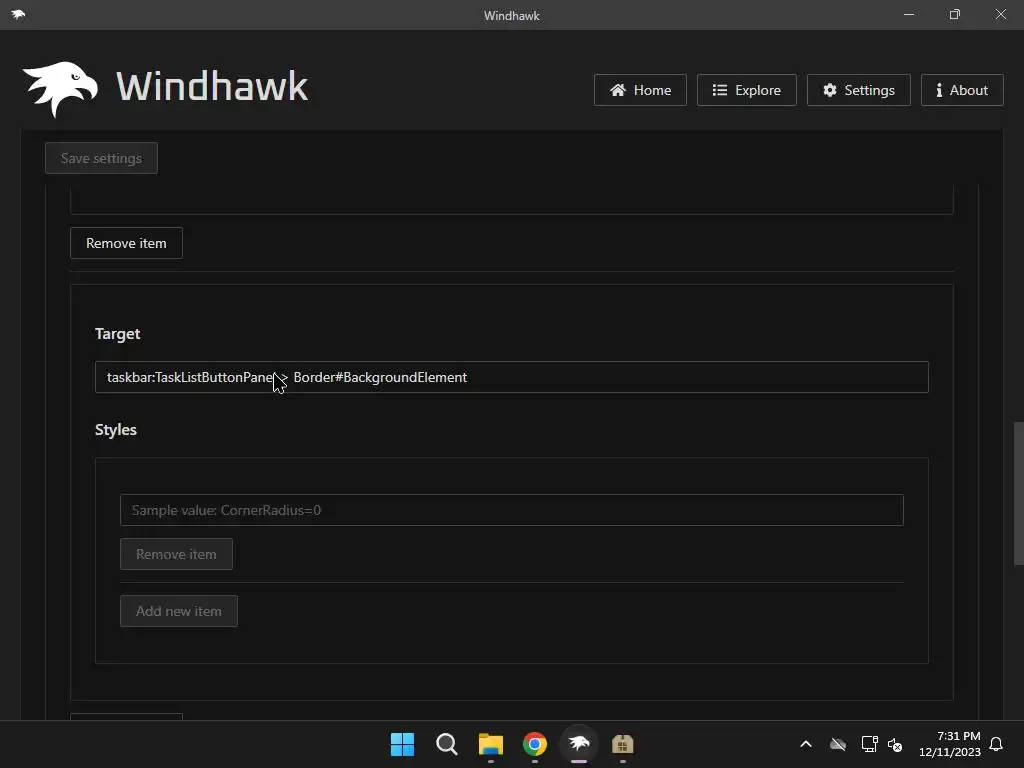Open the Windows Start menu

[402, 744]
